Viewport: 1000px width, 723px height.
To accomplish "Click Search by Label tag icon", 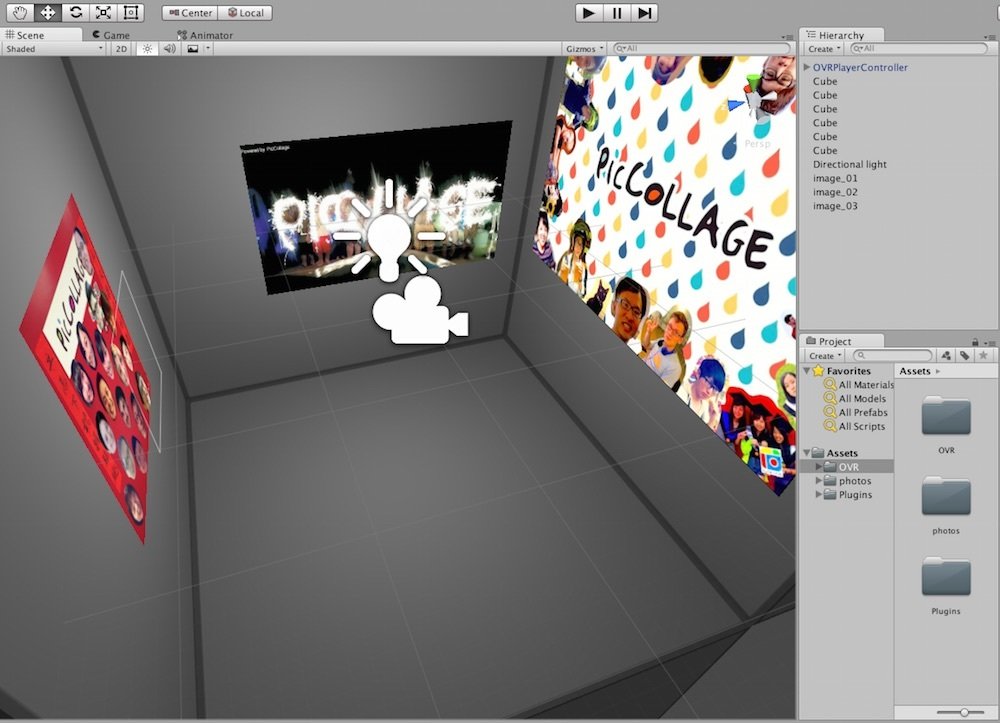I will [x=964, y=355].
